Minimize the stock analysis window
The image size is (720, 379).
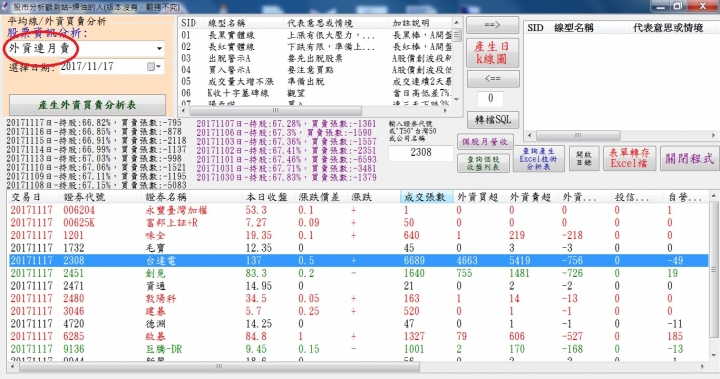pyautogui.click(x=661, y=6)
